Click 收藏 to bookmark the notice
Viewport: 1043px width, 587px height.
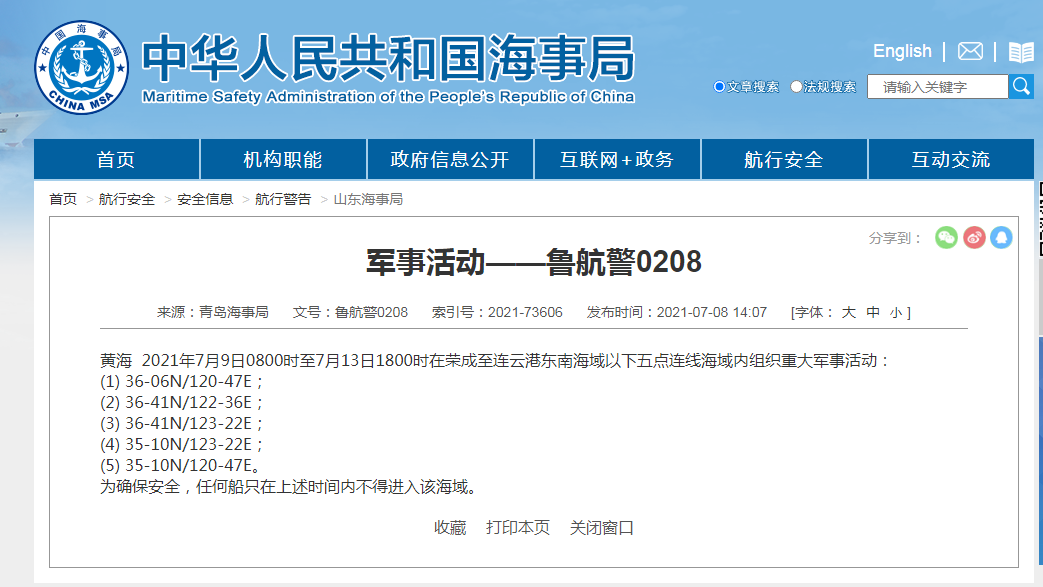click(450, 527)
